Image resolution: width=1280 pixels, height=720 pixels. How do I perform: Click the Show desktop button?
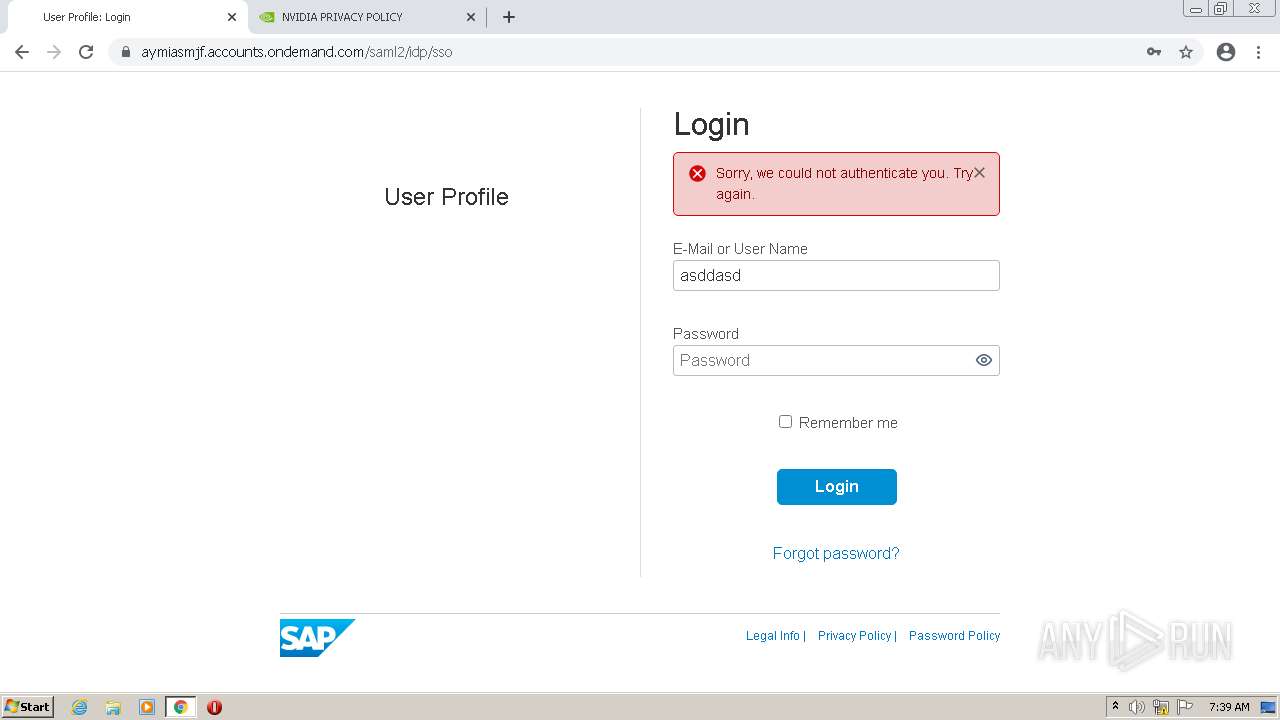[1268, 707]
